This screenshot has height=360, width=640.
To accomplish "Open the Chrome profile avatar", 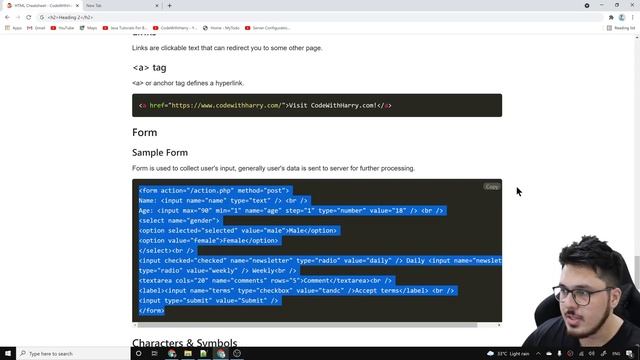I will click(x=622, y=18).
